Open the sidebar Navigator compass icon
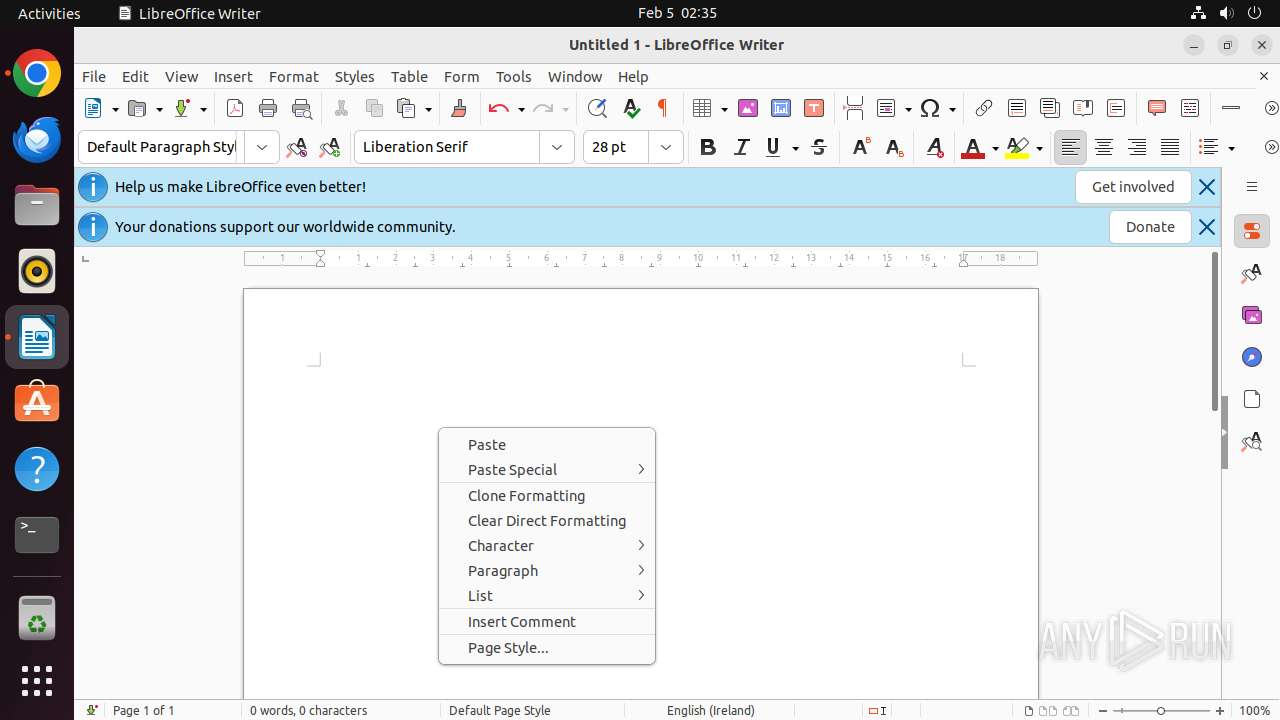The width and height of the screenshot is (1280, 720). tap(1251, 357)
